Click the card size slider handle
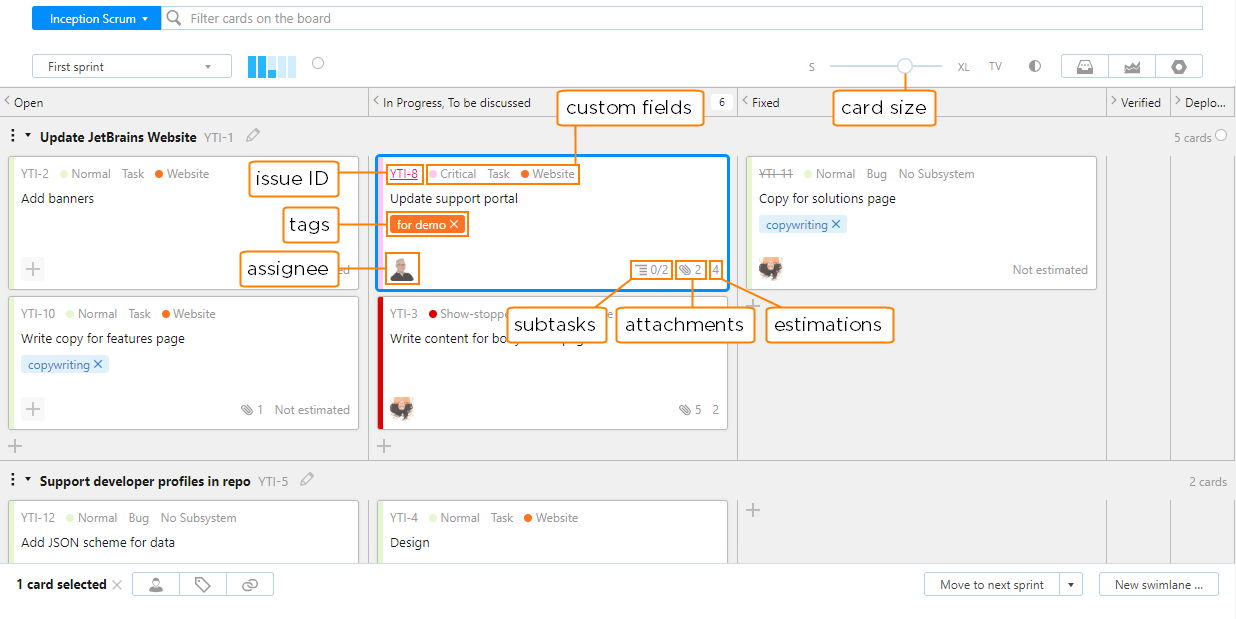This screenshot has width=1236, height=619. (905, 66)
